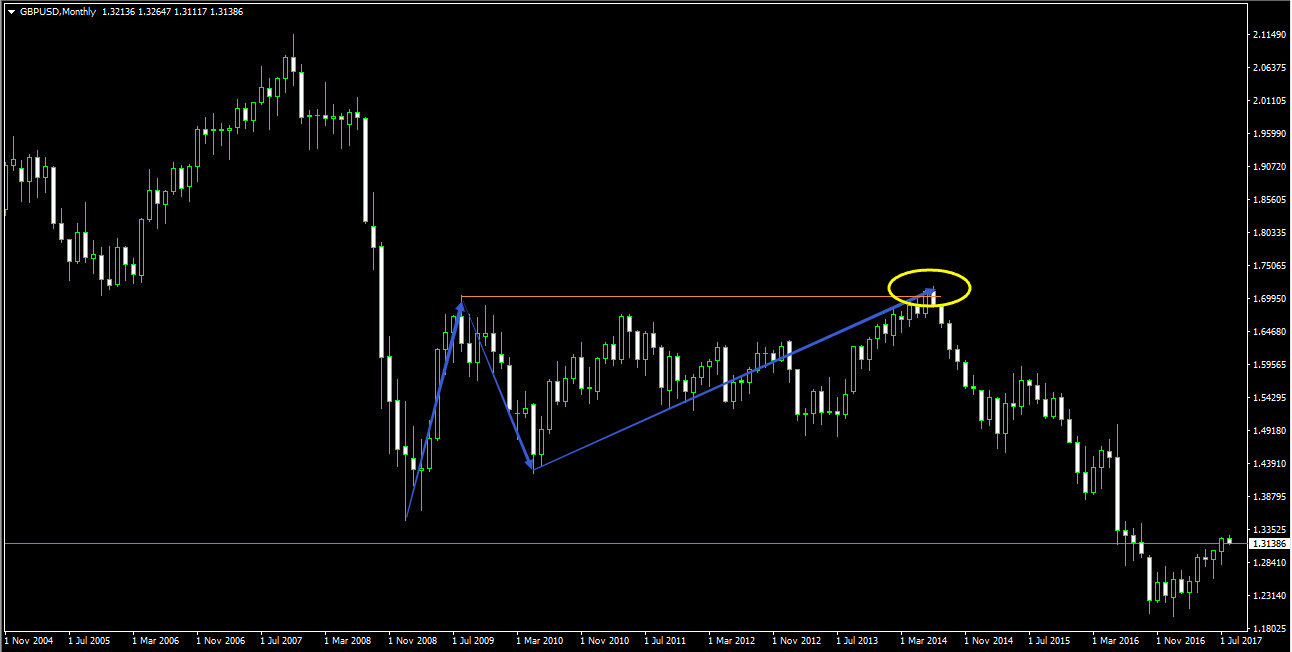
Task: Select the steep falling blue line after the 2009 peak
Action: (495, 384)
